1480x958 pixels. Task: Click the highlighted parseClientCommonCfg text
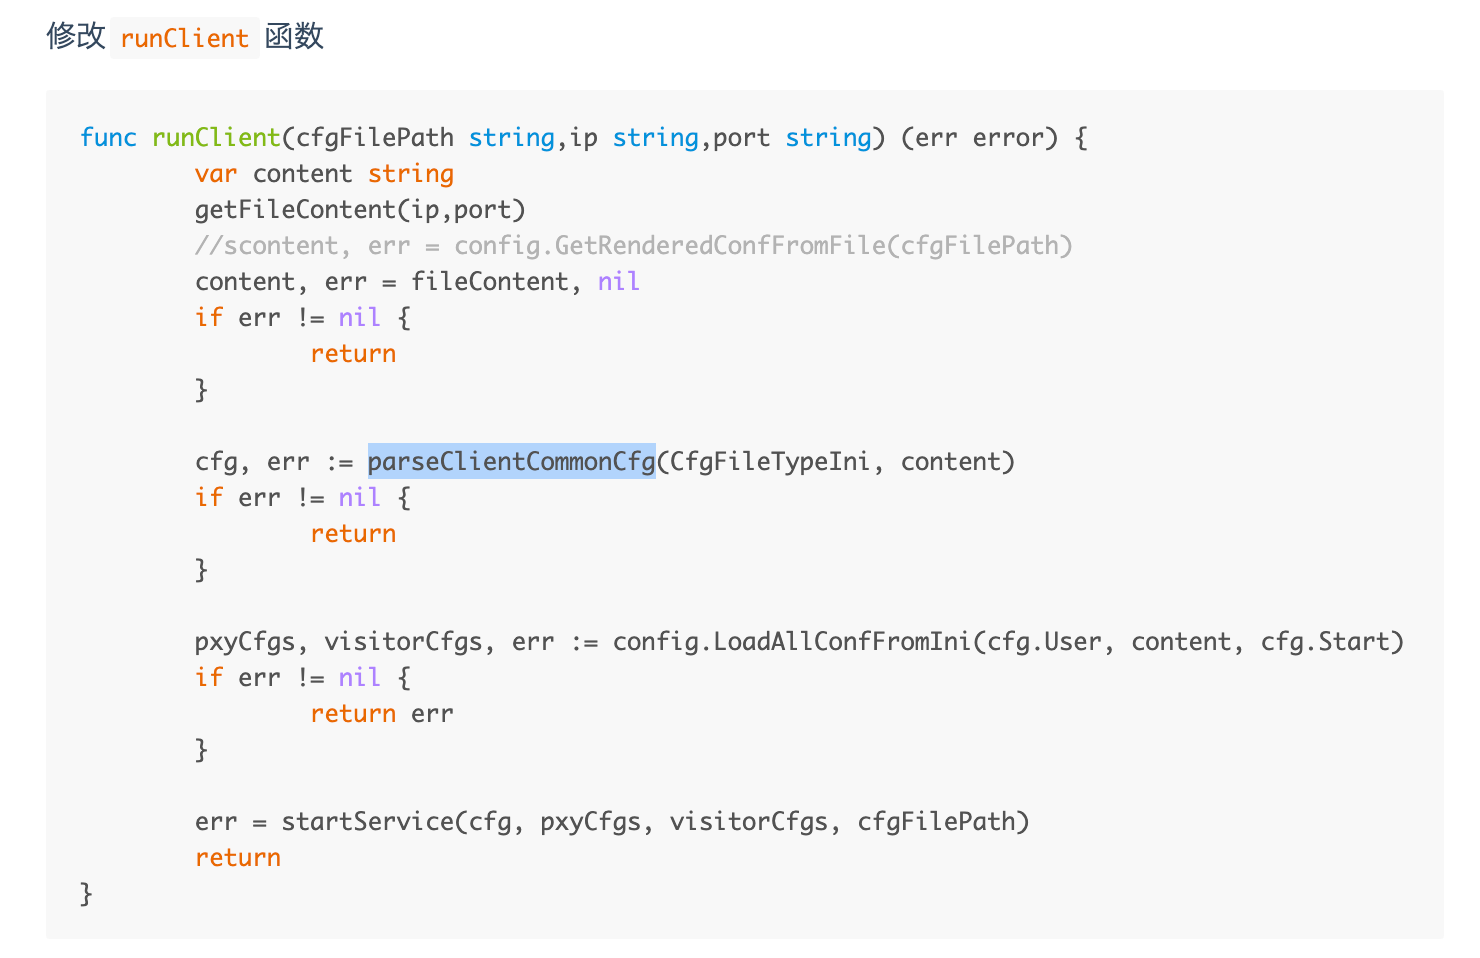point(511,461)
